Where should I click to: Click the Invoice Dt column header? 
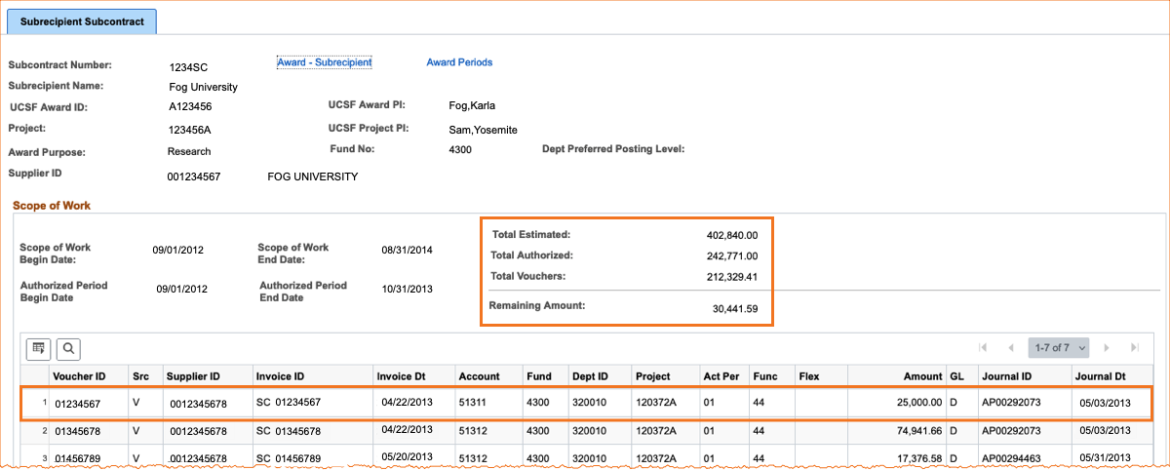pos(401,377)
